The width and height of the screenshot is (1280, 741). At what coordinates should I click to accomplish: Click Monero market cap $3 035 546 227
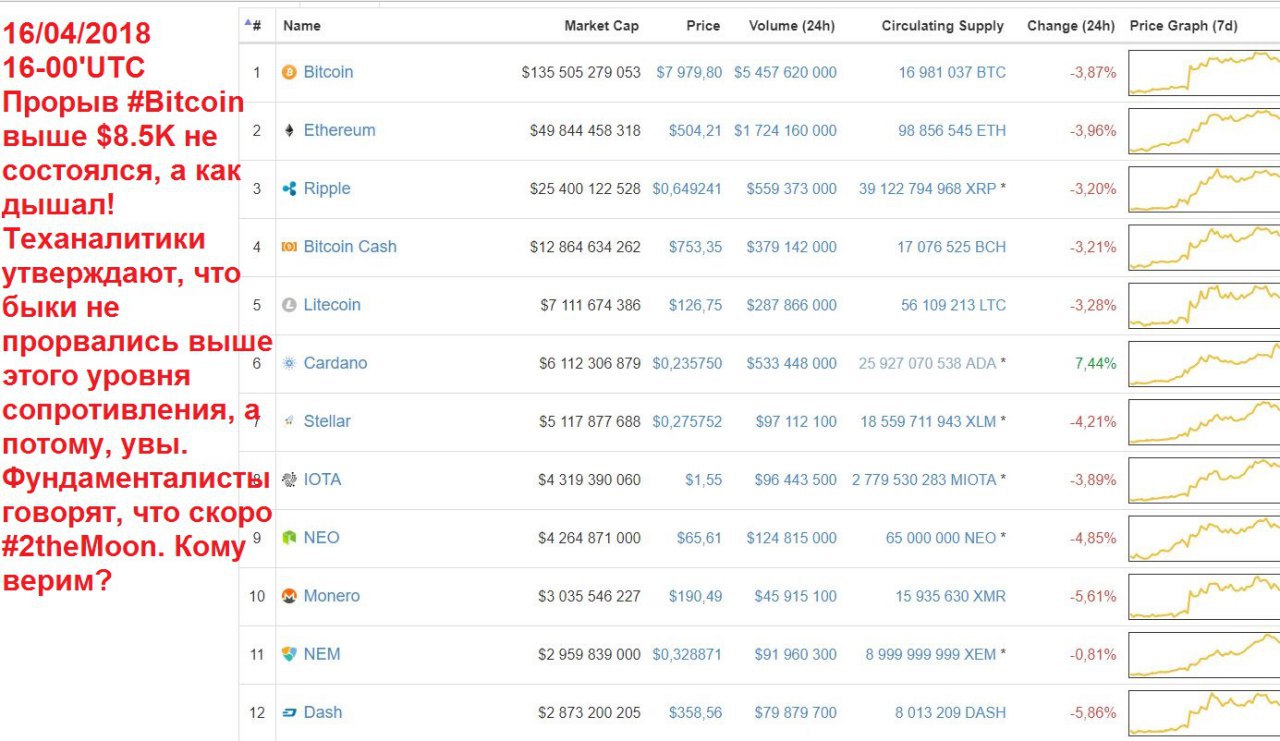(x=589, y=596)
